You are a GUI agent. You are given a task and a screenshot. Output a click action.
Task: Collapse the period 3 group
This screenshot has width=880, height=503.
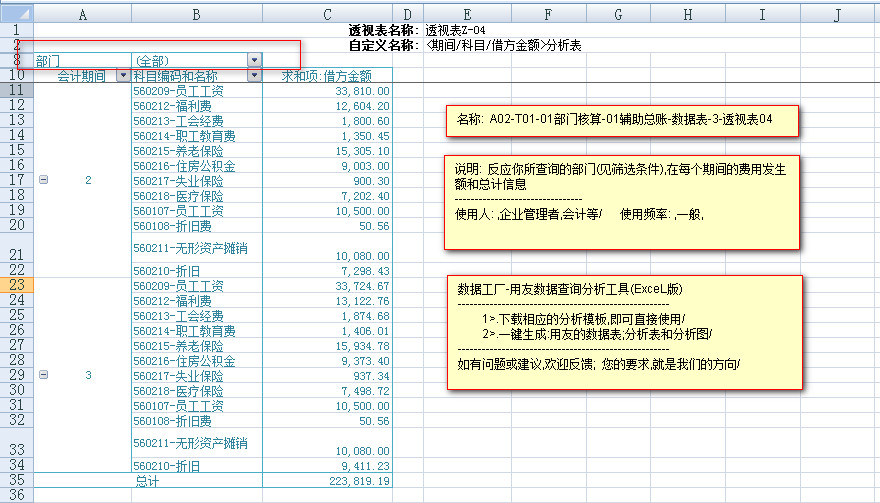43,374
